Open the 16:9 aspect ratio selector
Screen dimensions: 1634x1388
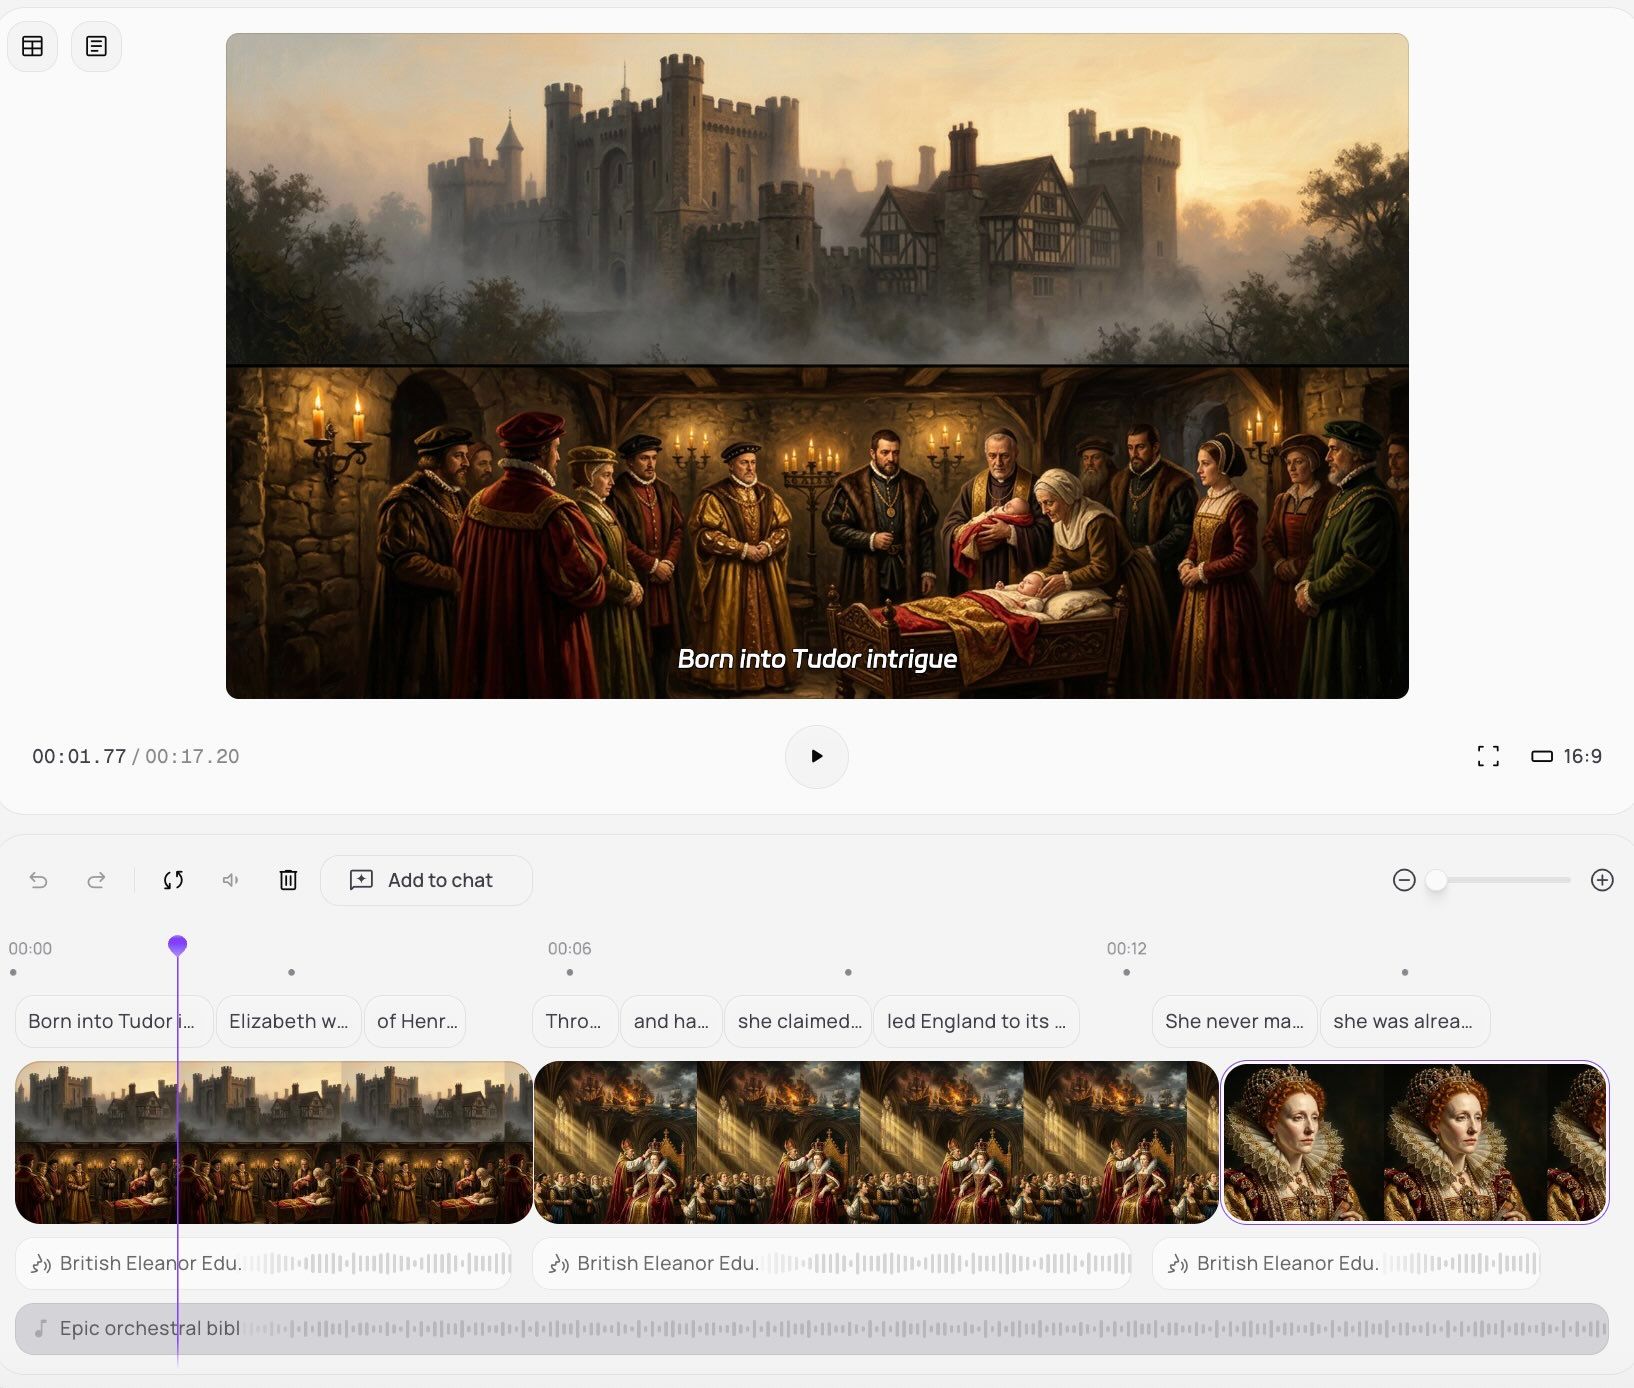click(x=1566, y=756)
